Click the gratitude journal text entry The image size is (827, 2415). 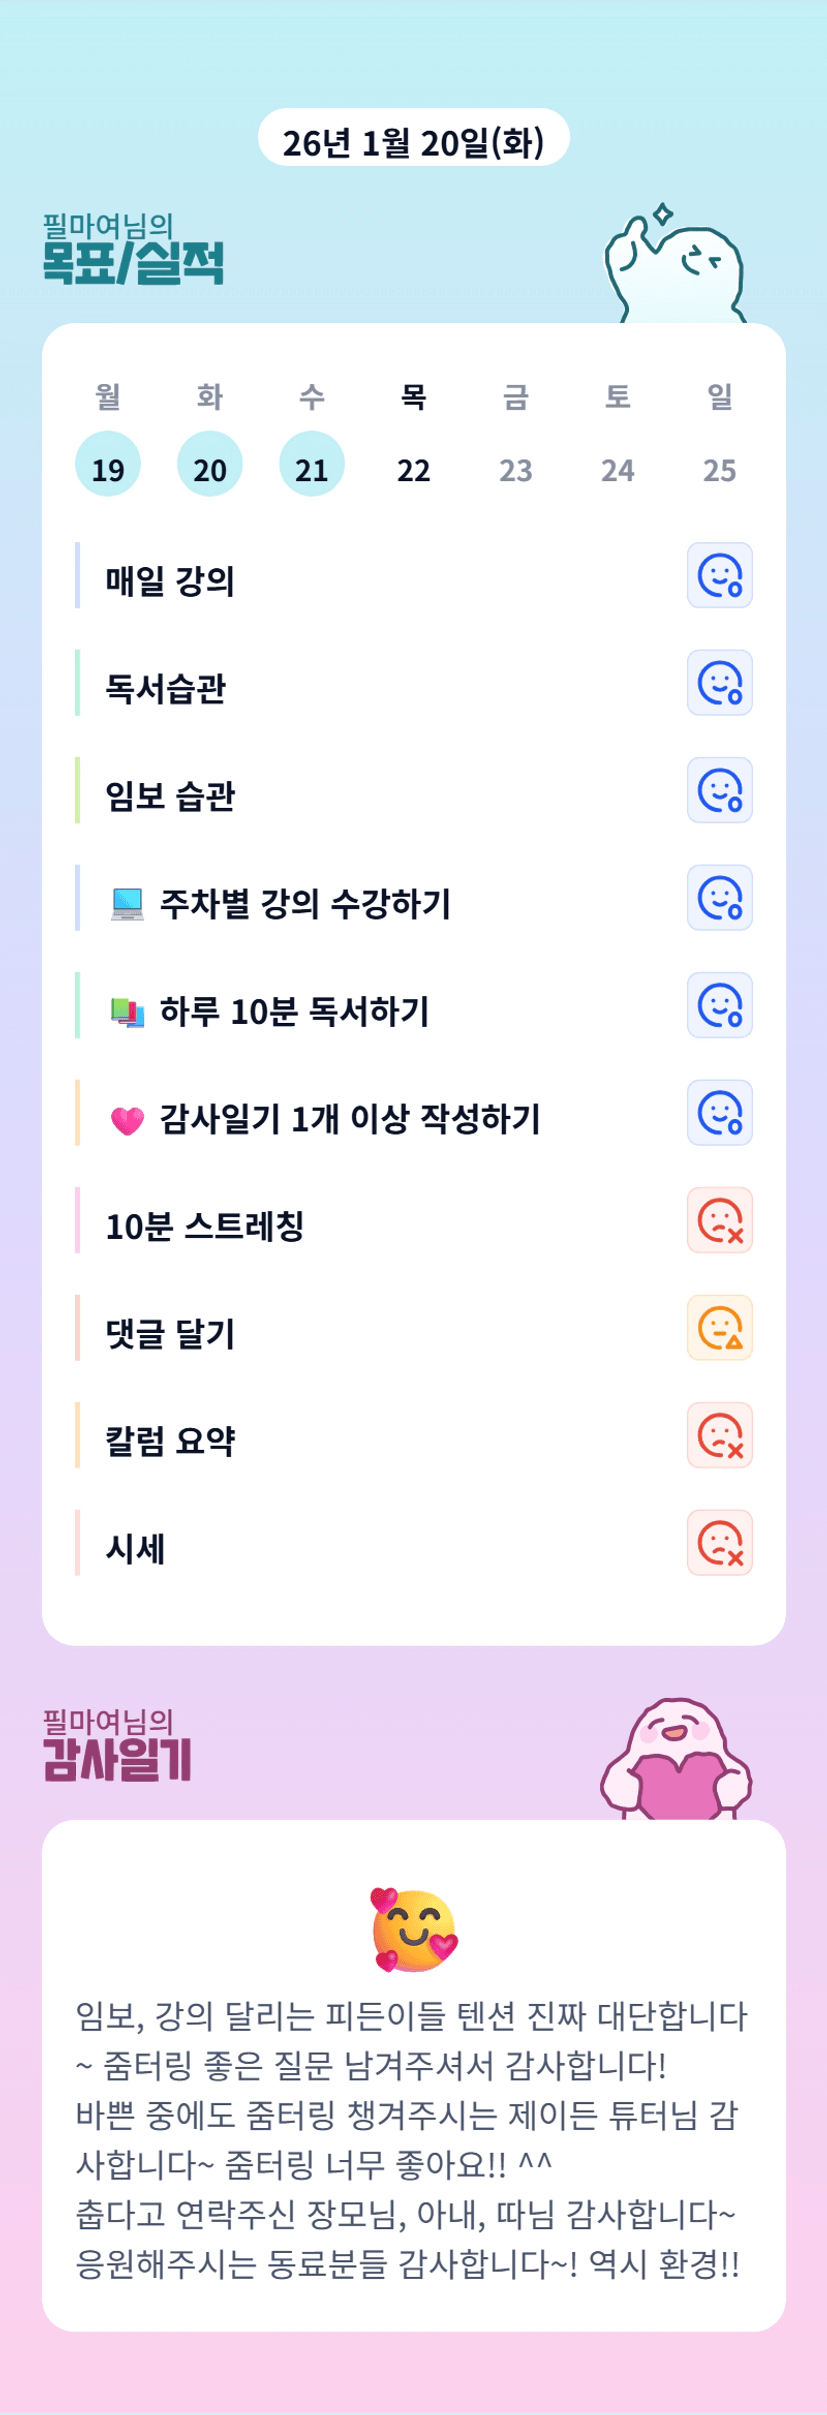(412, 2138)
